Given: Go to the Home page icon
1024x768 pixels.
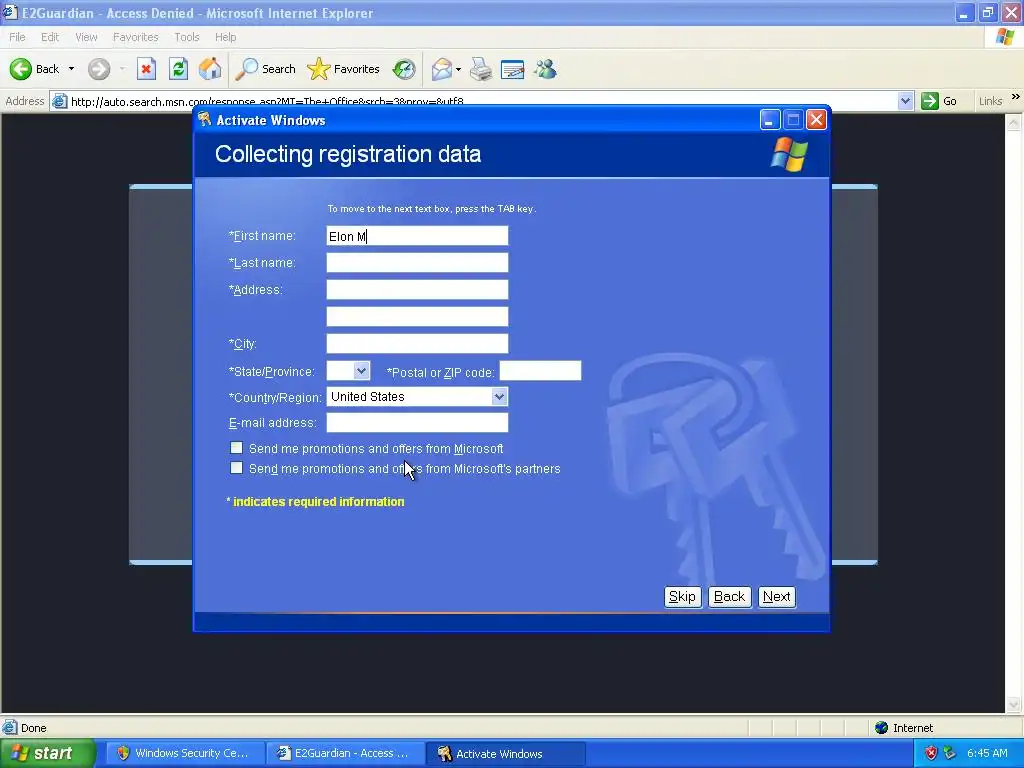Looking at the screenshot, I should coord(210,69).
